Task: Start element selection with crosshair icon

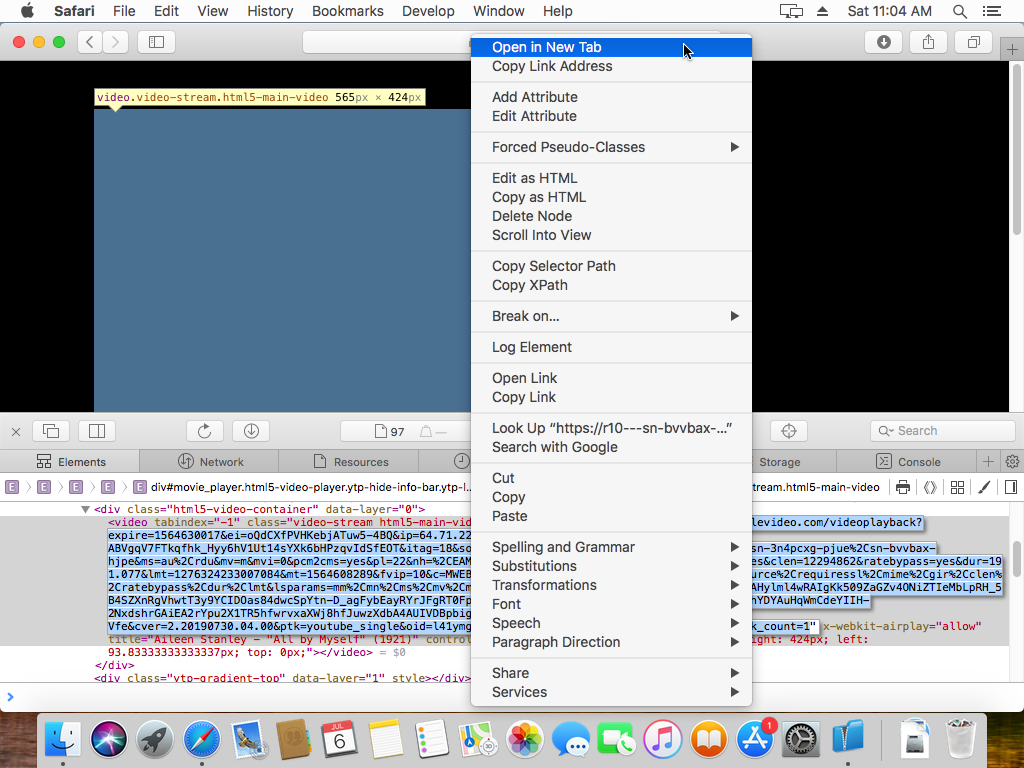Action: pyautogui.click(x=789, y=431)
